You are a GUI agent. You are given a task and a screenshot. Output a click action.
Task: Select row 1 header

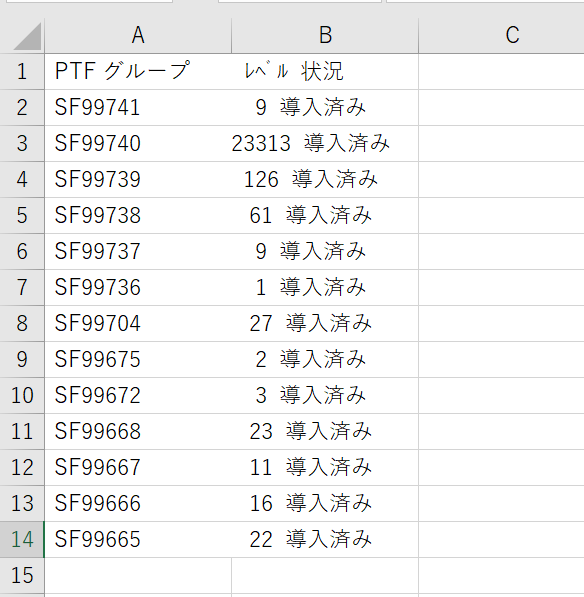pos(22,72)
